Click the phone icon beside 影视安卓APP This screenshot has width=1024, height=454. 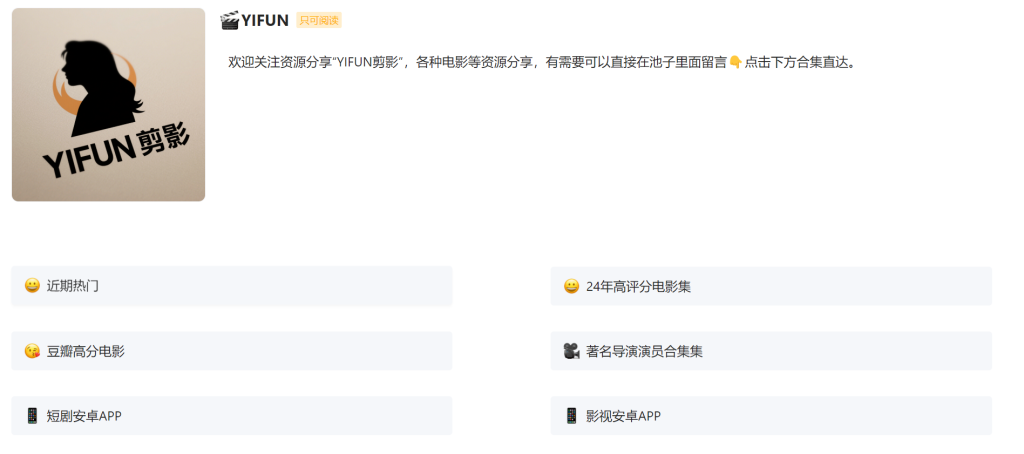pyautogui.click(x=571, y=415)
